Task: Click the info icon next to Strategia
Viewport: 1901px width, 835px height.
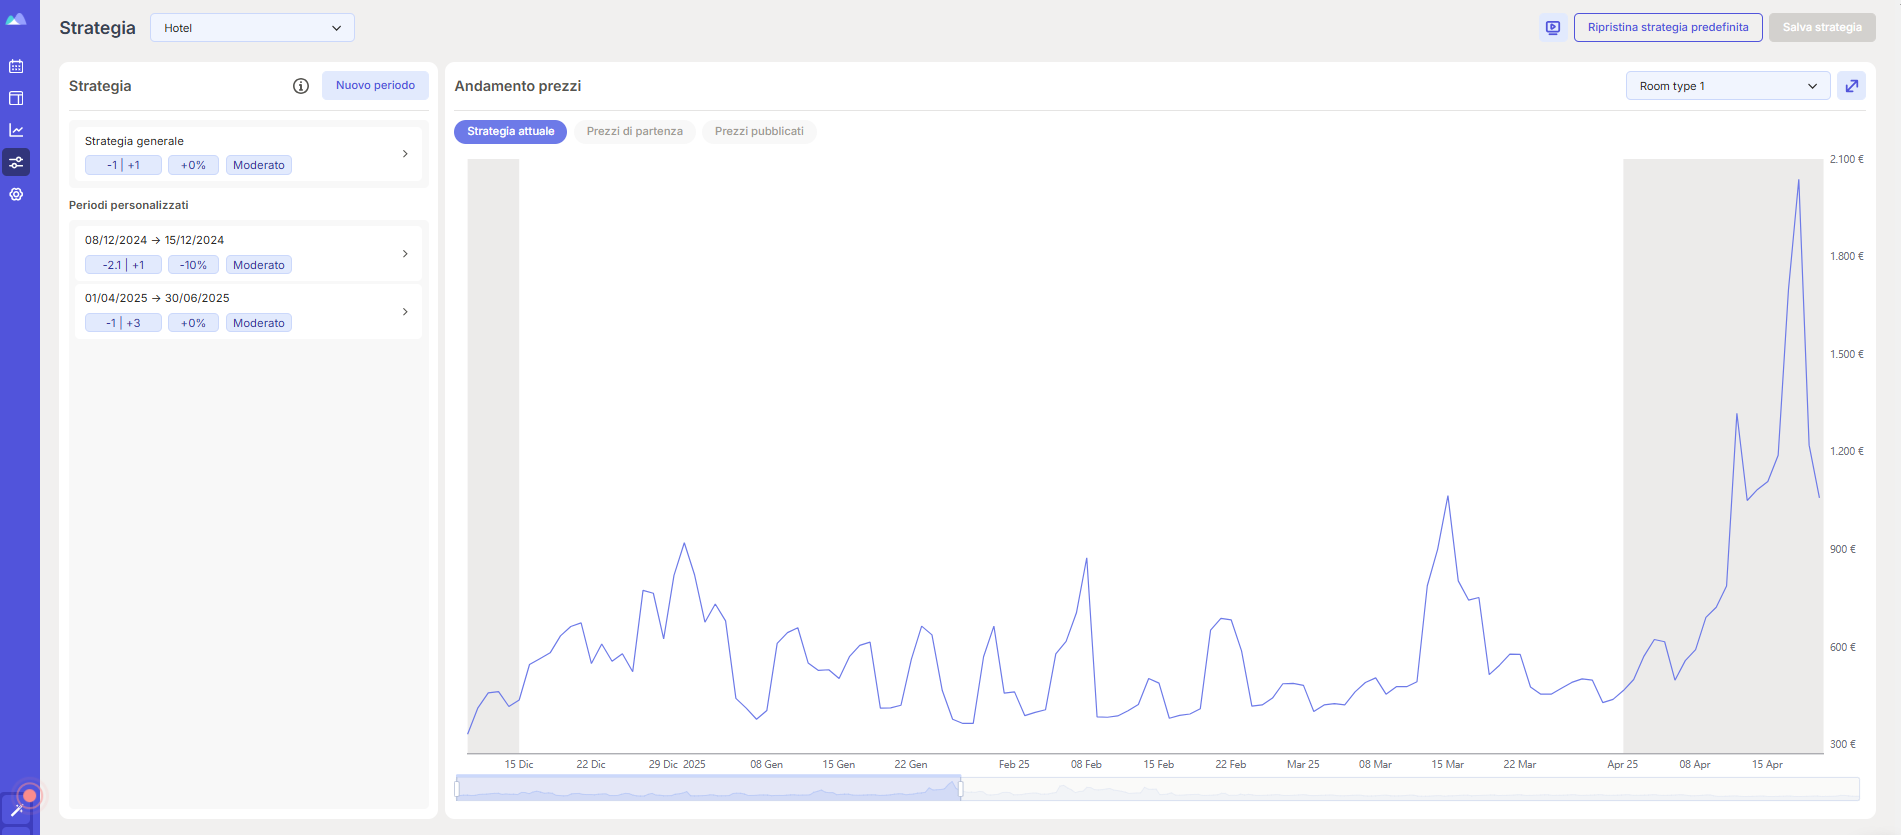Action: pos(300,86)
